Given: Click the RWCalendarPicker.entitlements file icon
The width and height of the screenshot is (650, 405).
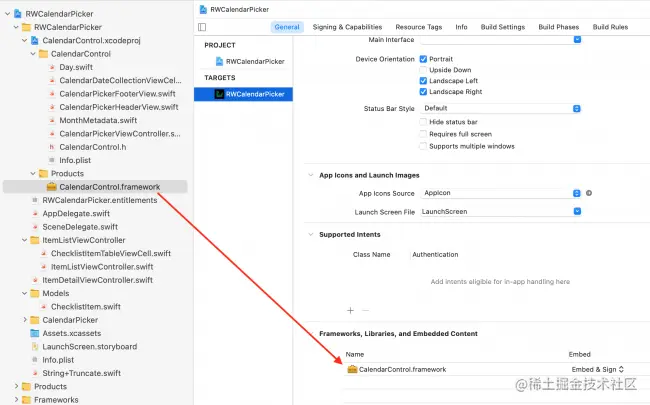Looking at the screenshot, I should (x=35, y=200).
